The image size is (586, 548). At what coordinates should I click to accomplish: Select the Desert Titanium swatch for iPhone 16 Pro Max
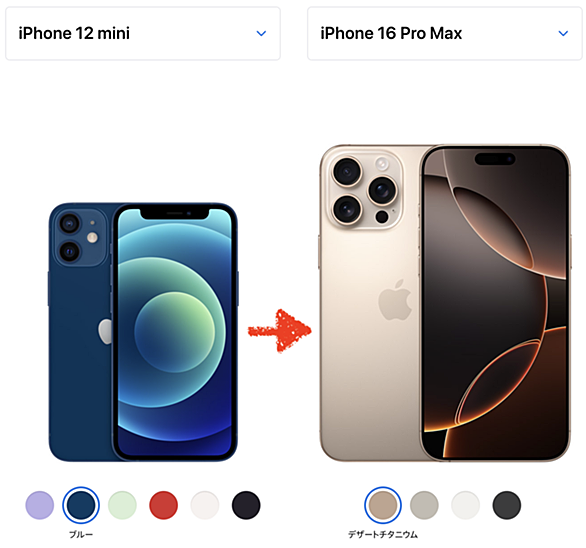pyautogui.click(x=383, y=505)
